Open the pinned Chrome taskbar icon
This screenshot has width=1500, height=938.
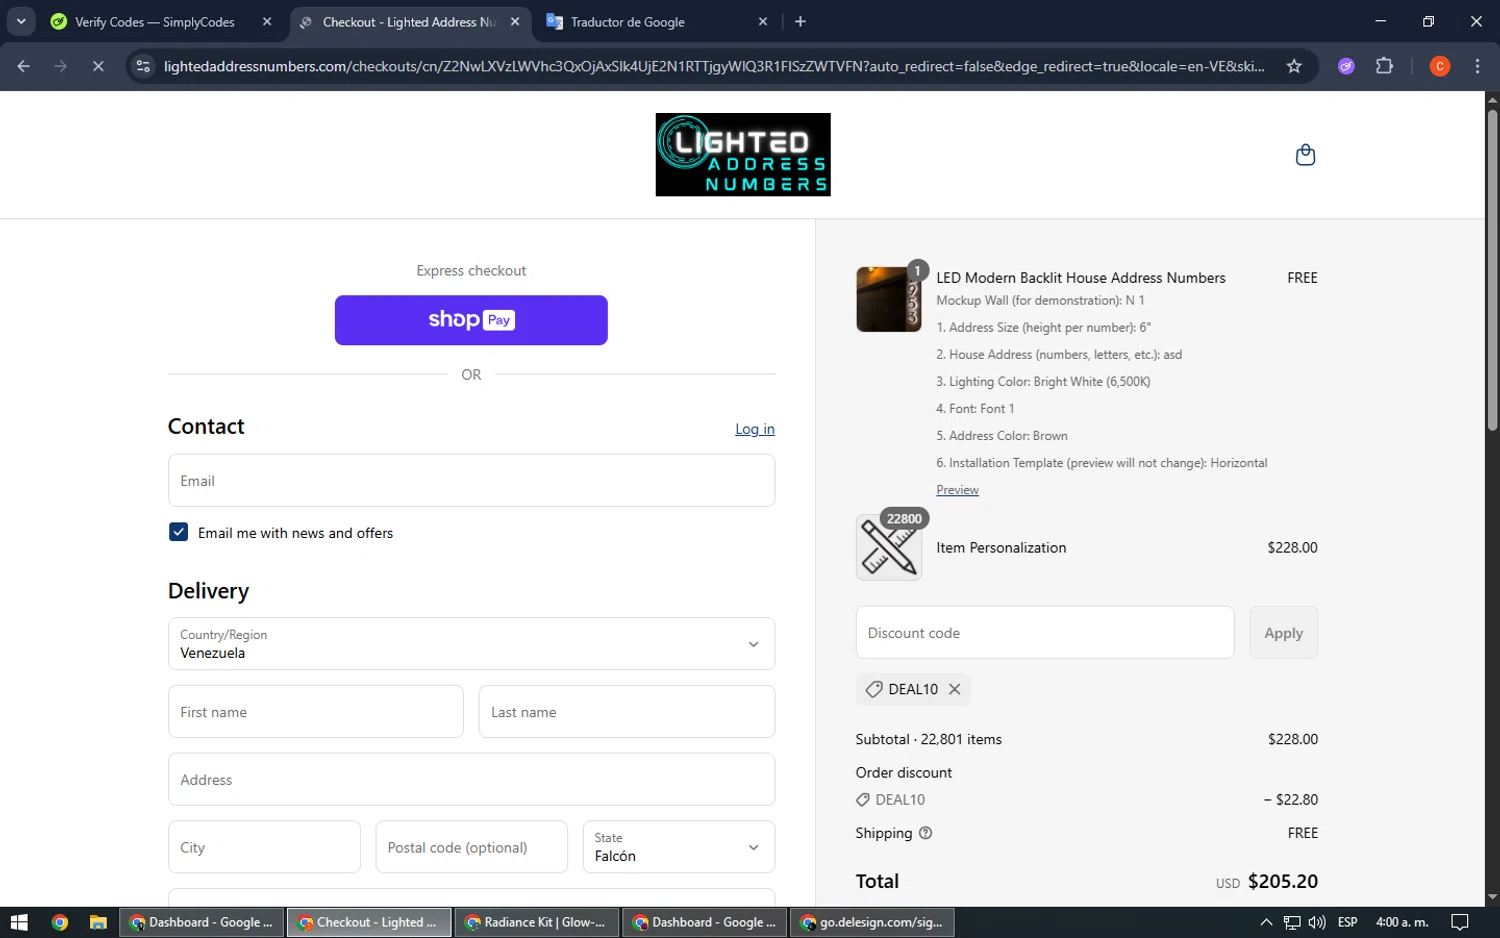pos(60,922)
